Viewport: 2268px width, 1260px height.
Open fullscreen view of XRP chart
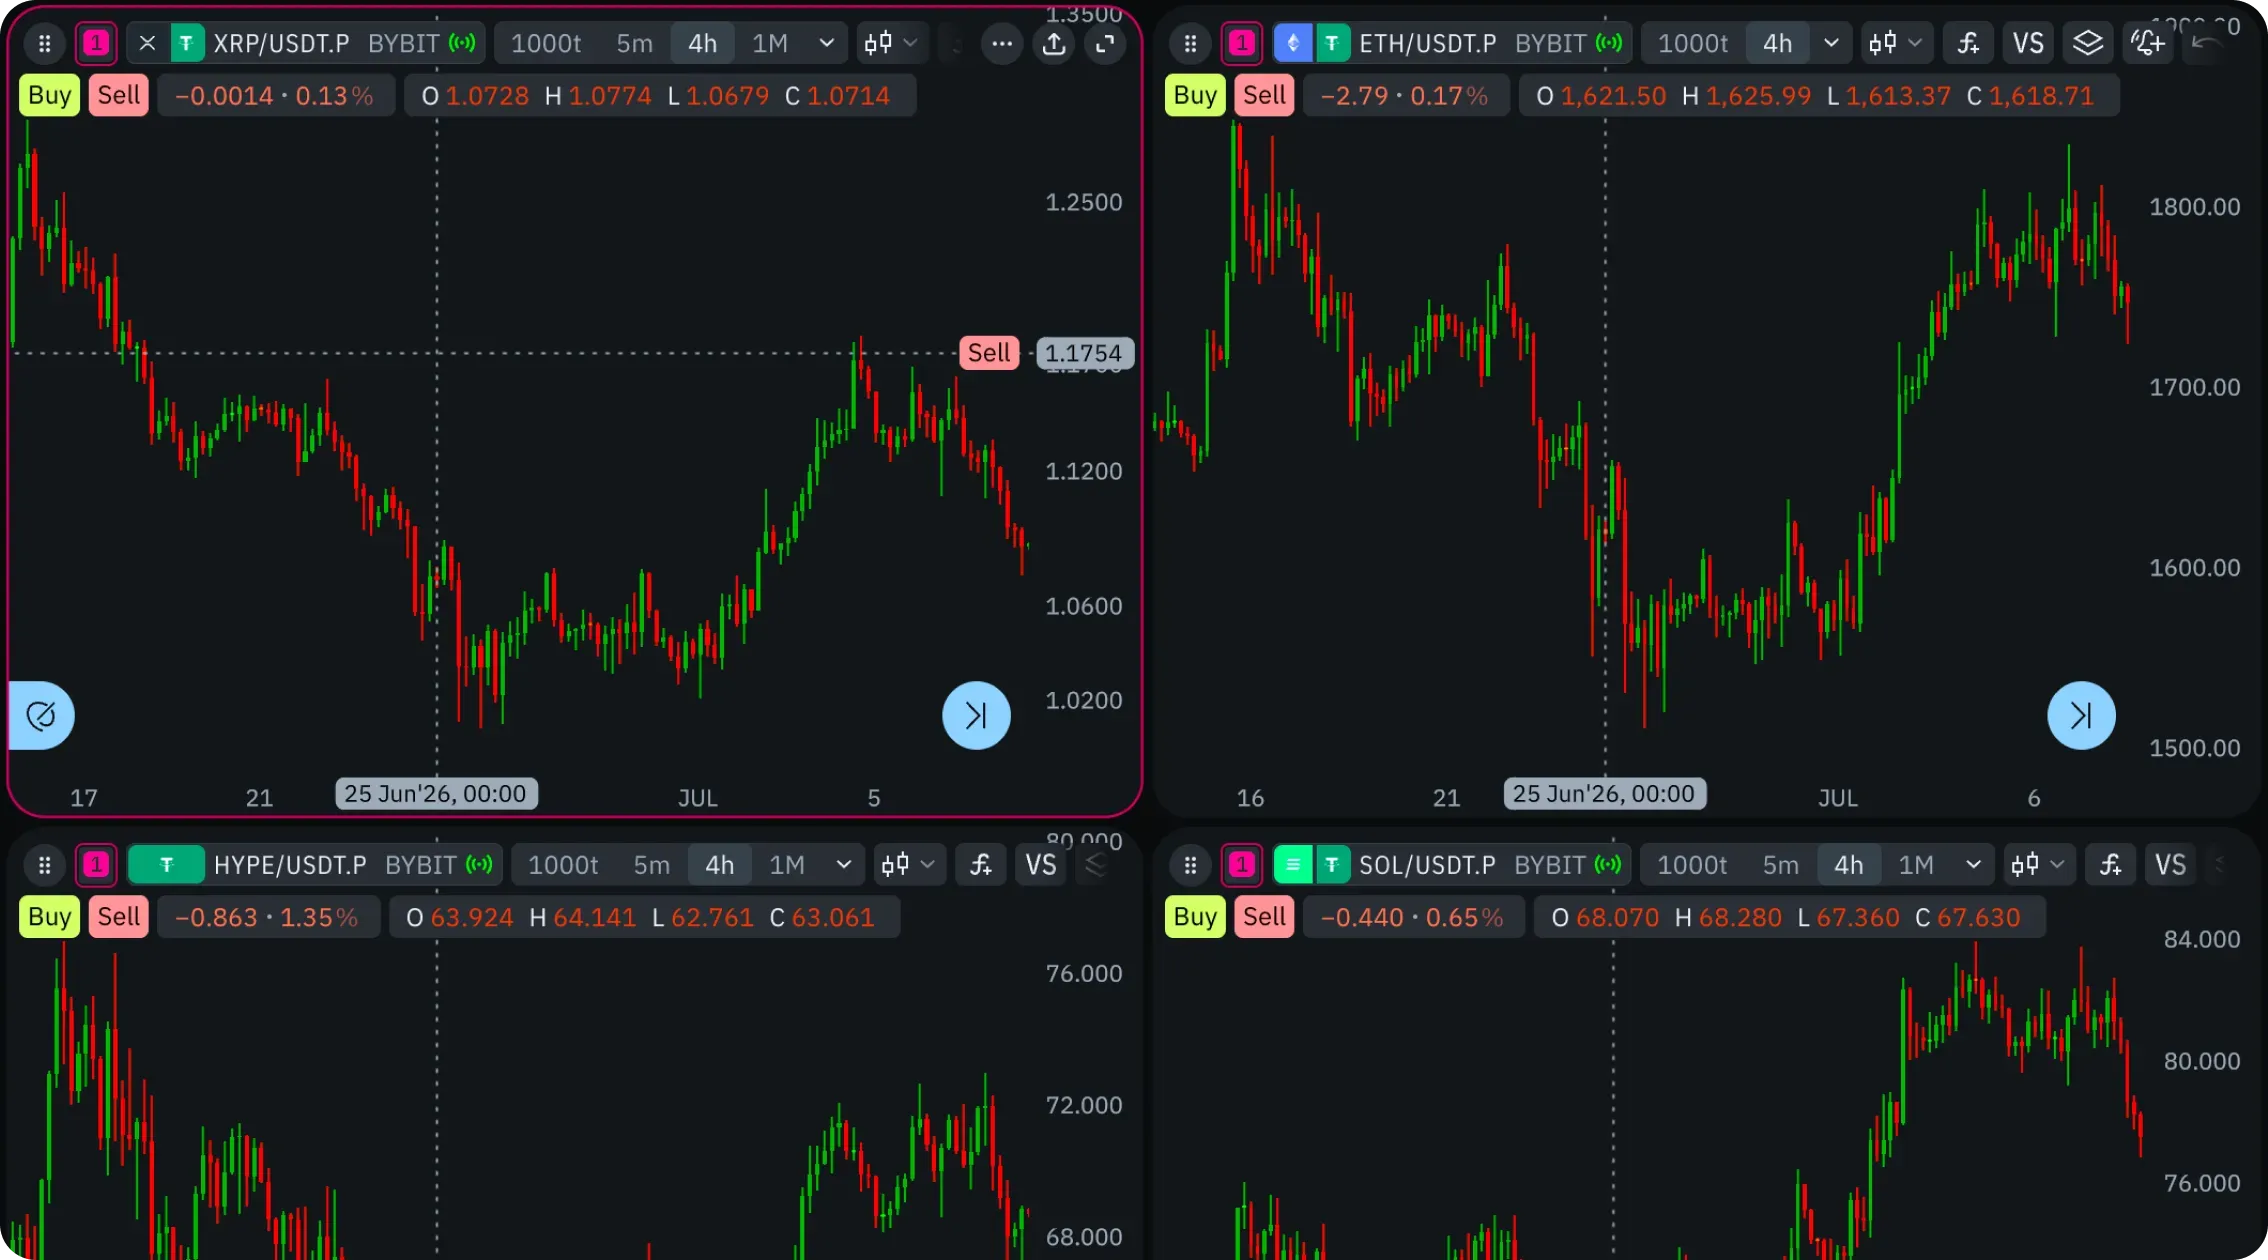tap(1105, 44)
